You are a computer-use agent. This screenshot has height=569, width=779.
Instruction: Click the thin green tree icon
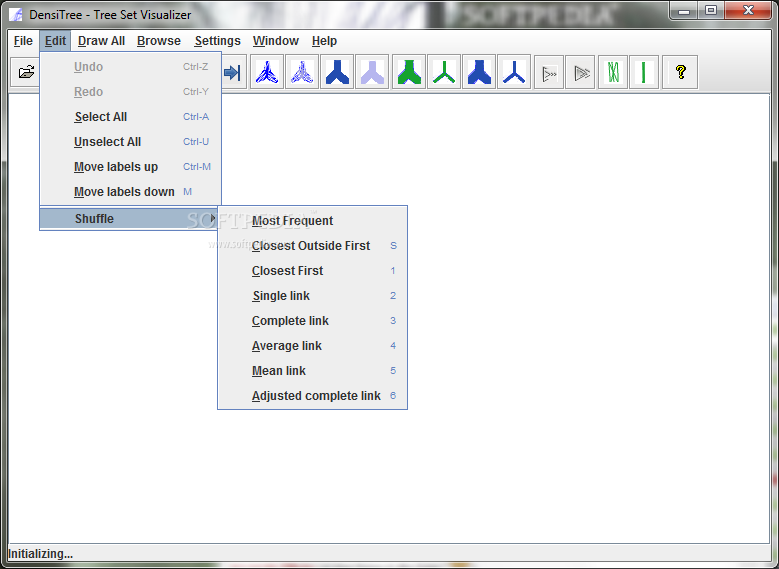[444, 73]
